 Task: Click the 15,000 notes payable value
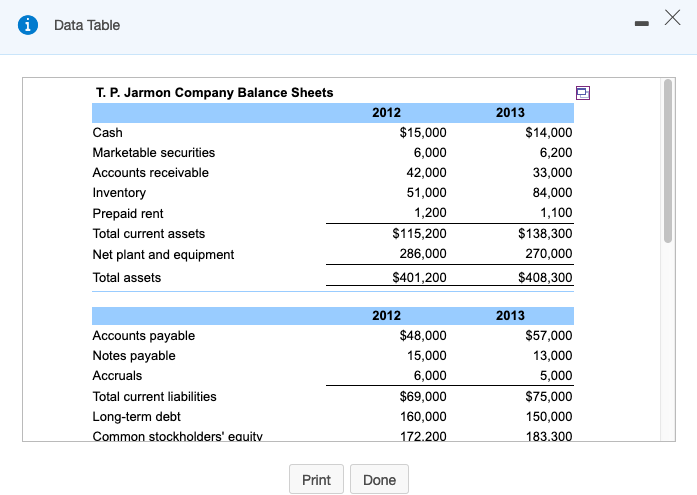(426, 355)
